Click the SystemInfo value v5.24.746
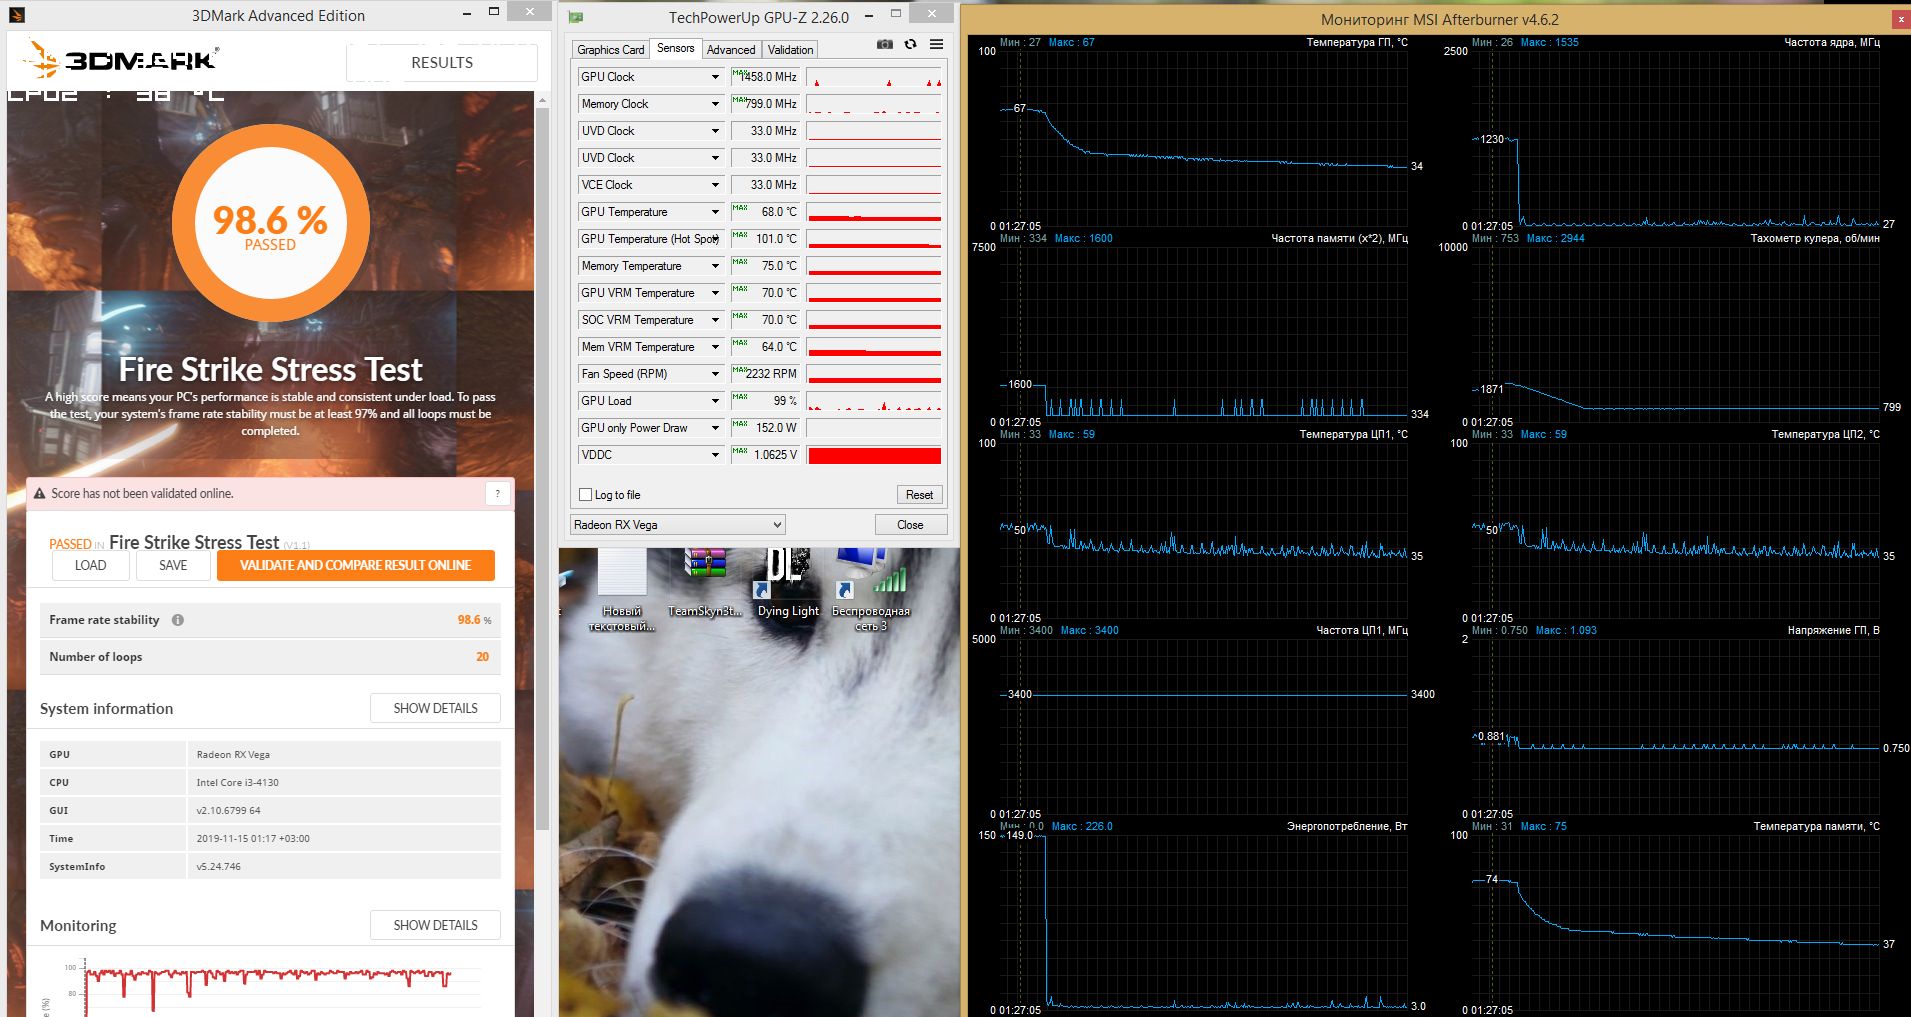This screenshot has width=1911, height=1017. (218, 867)
